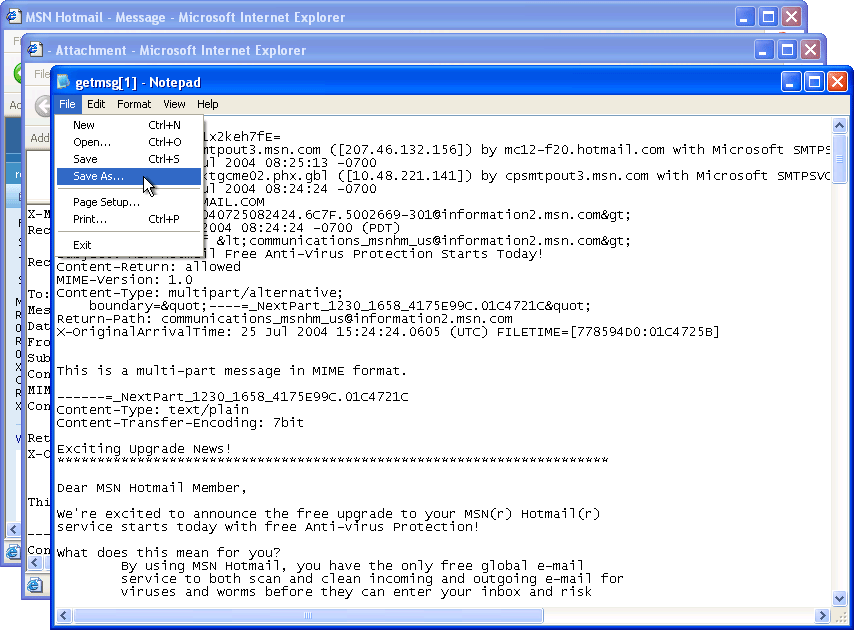Open the View menu in Notepad
This screenshot has width=854, height=630.
point(174,104)
